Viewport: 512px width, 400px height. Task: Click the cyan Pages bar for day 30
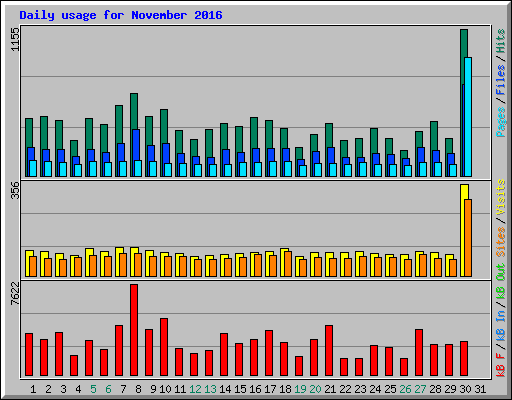468,117
